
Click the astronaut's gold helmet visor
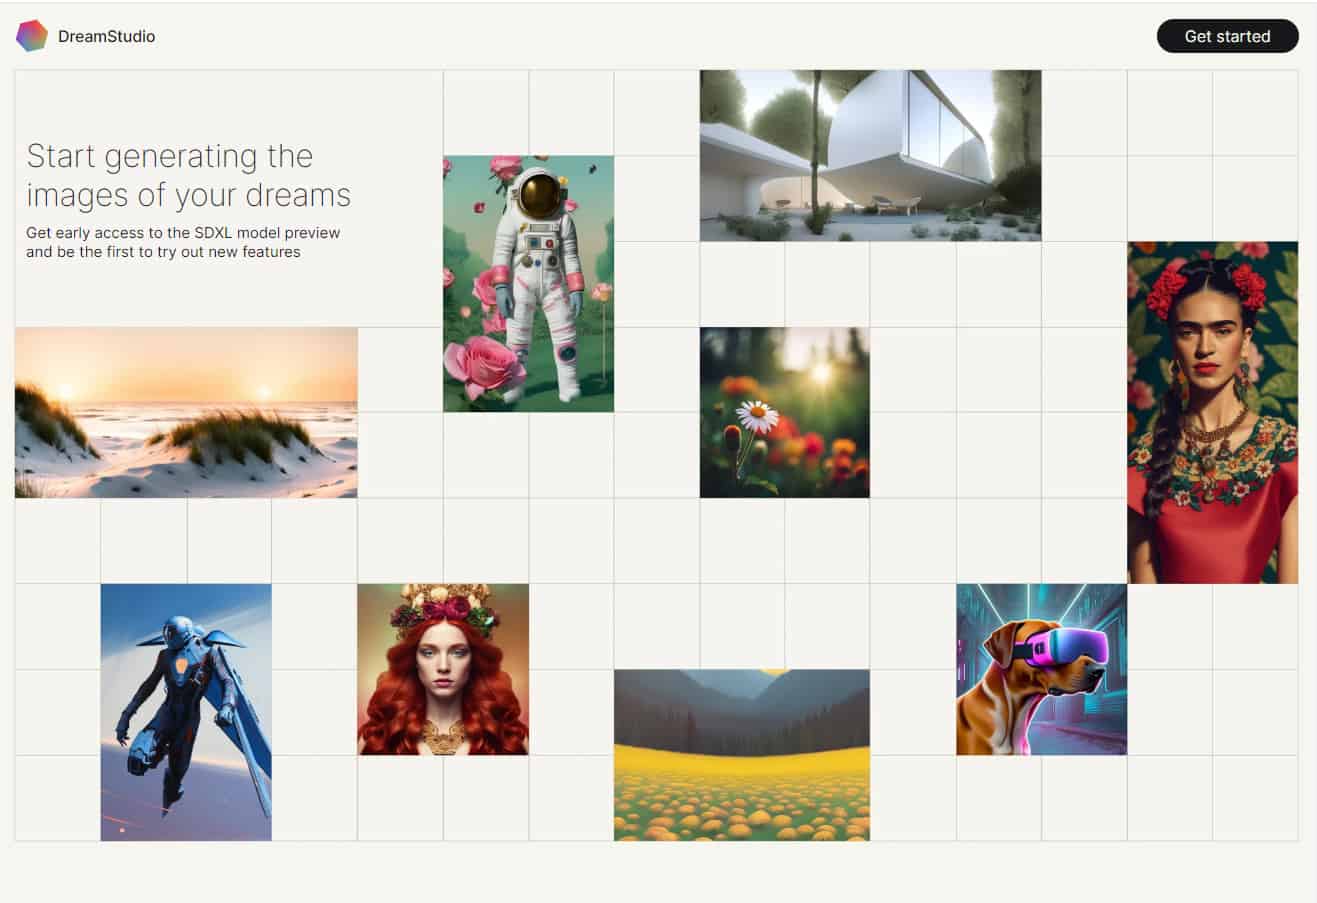[540, 195]
